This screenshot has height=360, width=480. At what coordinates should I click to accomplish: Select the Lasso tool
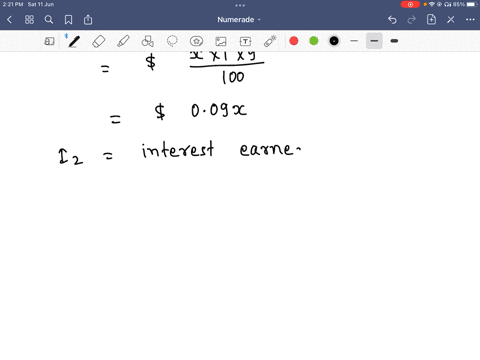172,41
